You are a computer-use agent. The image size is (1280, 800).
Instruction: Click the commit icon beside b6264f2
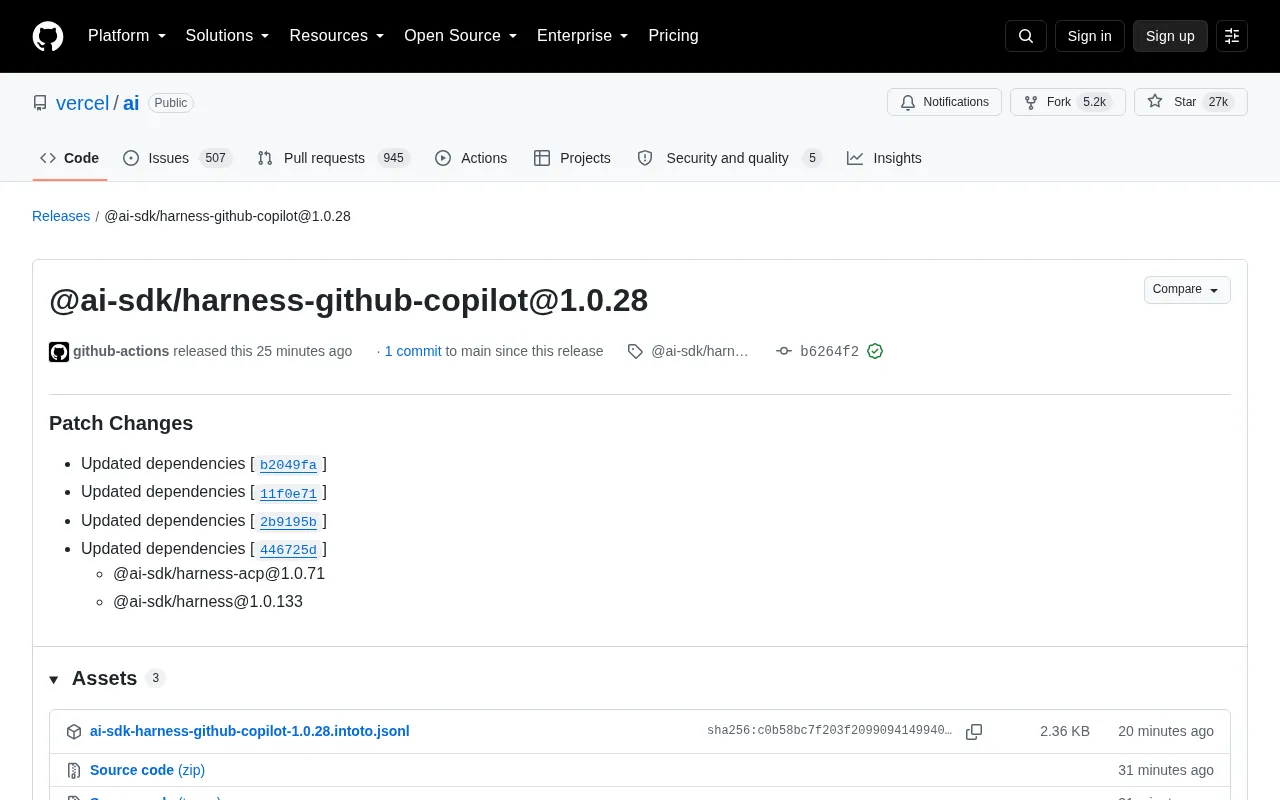point(784,352)
